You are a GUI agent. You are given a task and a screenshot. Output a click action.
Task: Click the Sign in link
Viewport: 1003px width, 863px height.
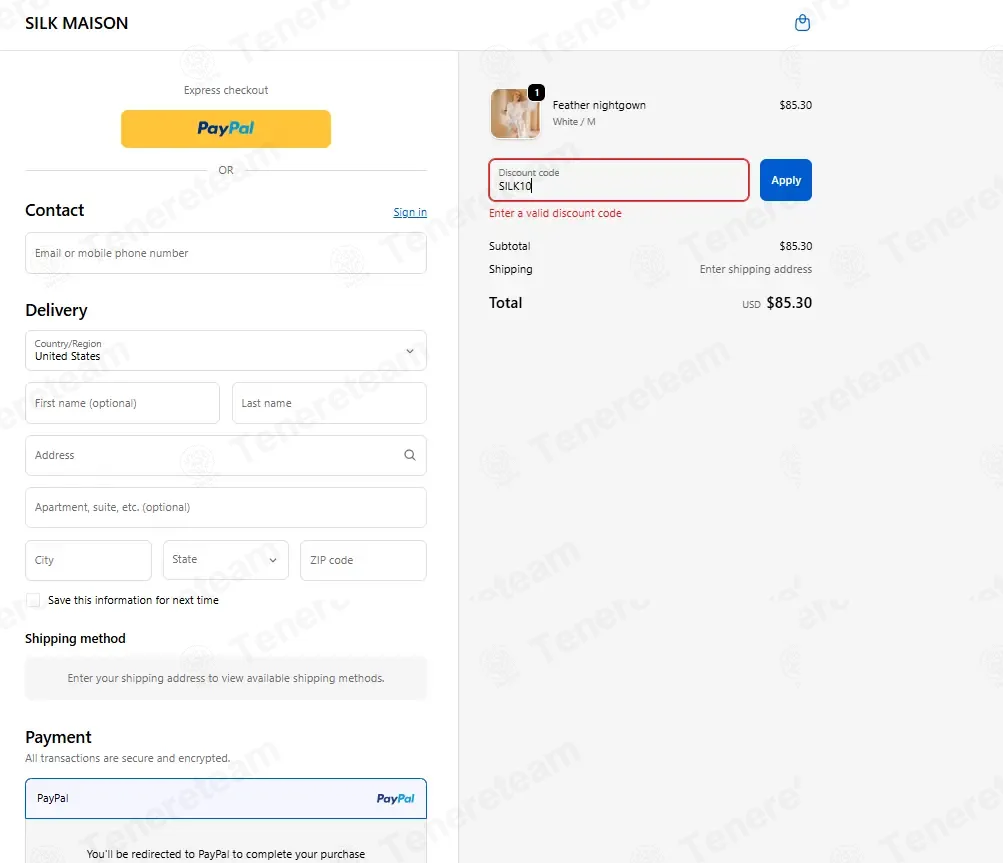point(410,212)
